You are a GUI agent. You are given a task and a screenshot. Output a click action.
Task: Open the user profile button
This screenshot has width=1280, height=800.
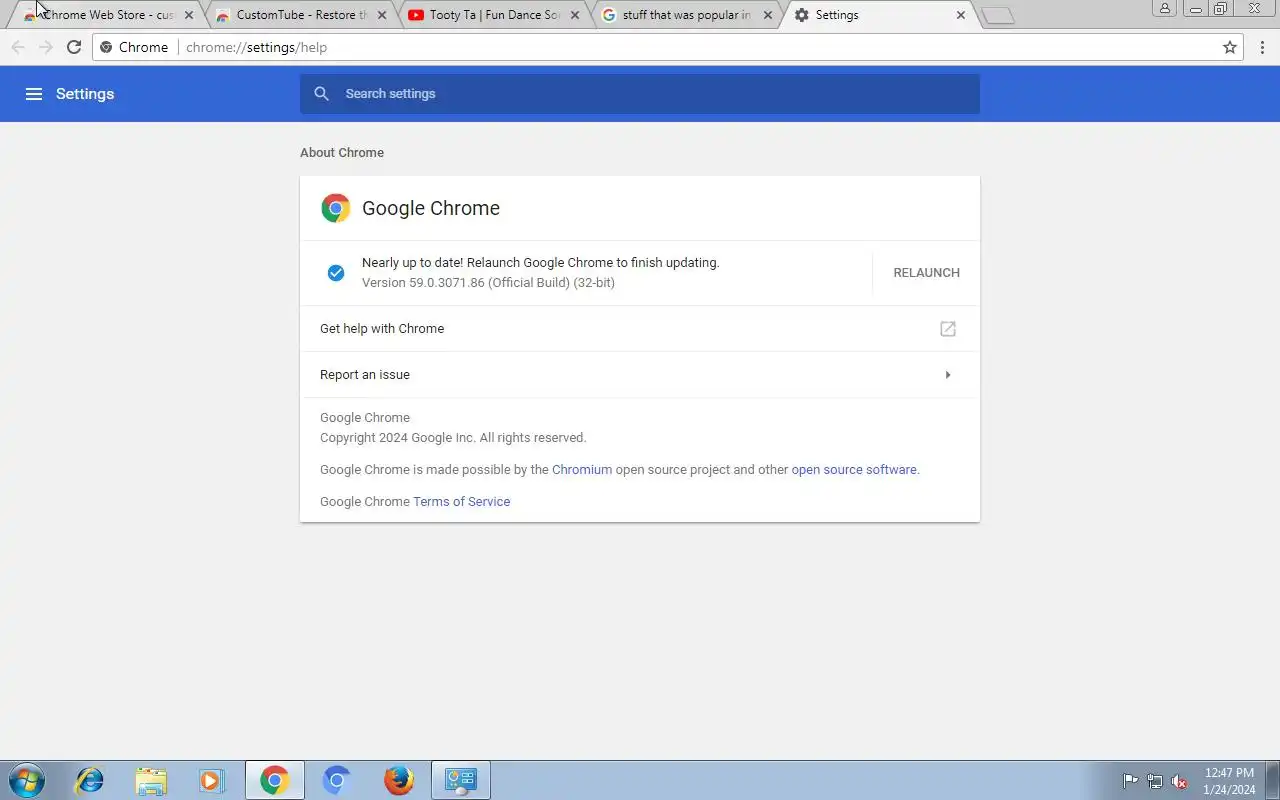coord(1165,9)
